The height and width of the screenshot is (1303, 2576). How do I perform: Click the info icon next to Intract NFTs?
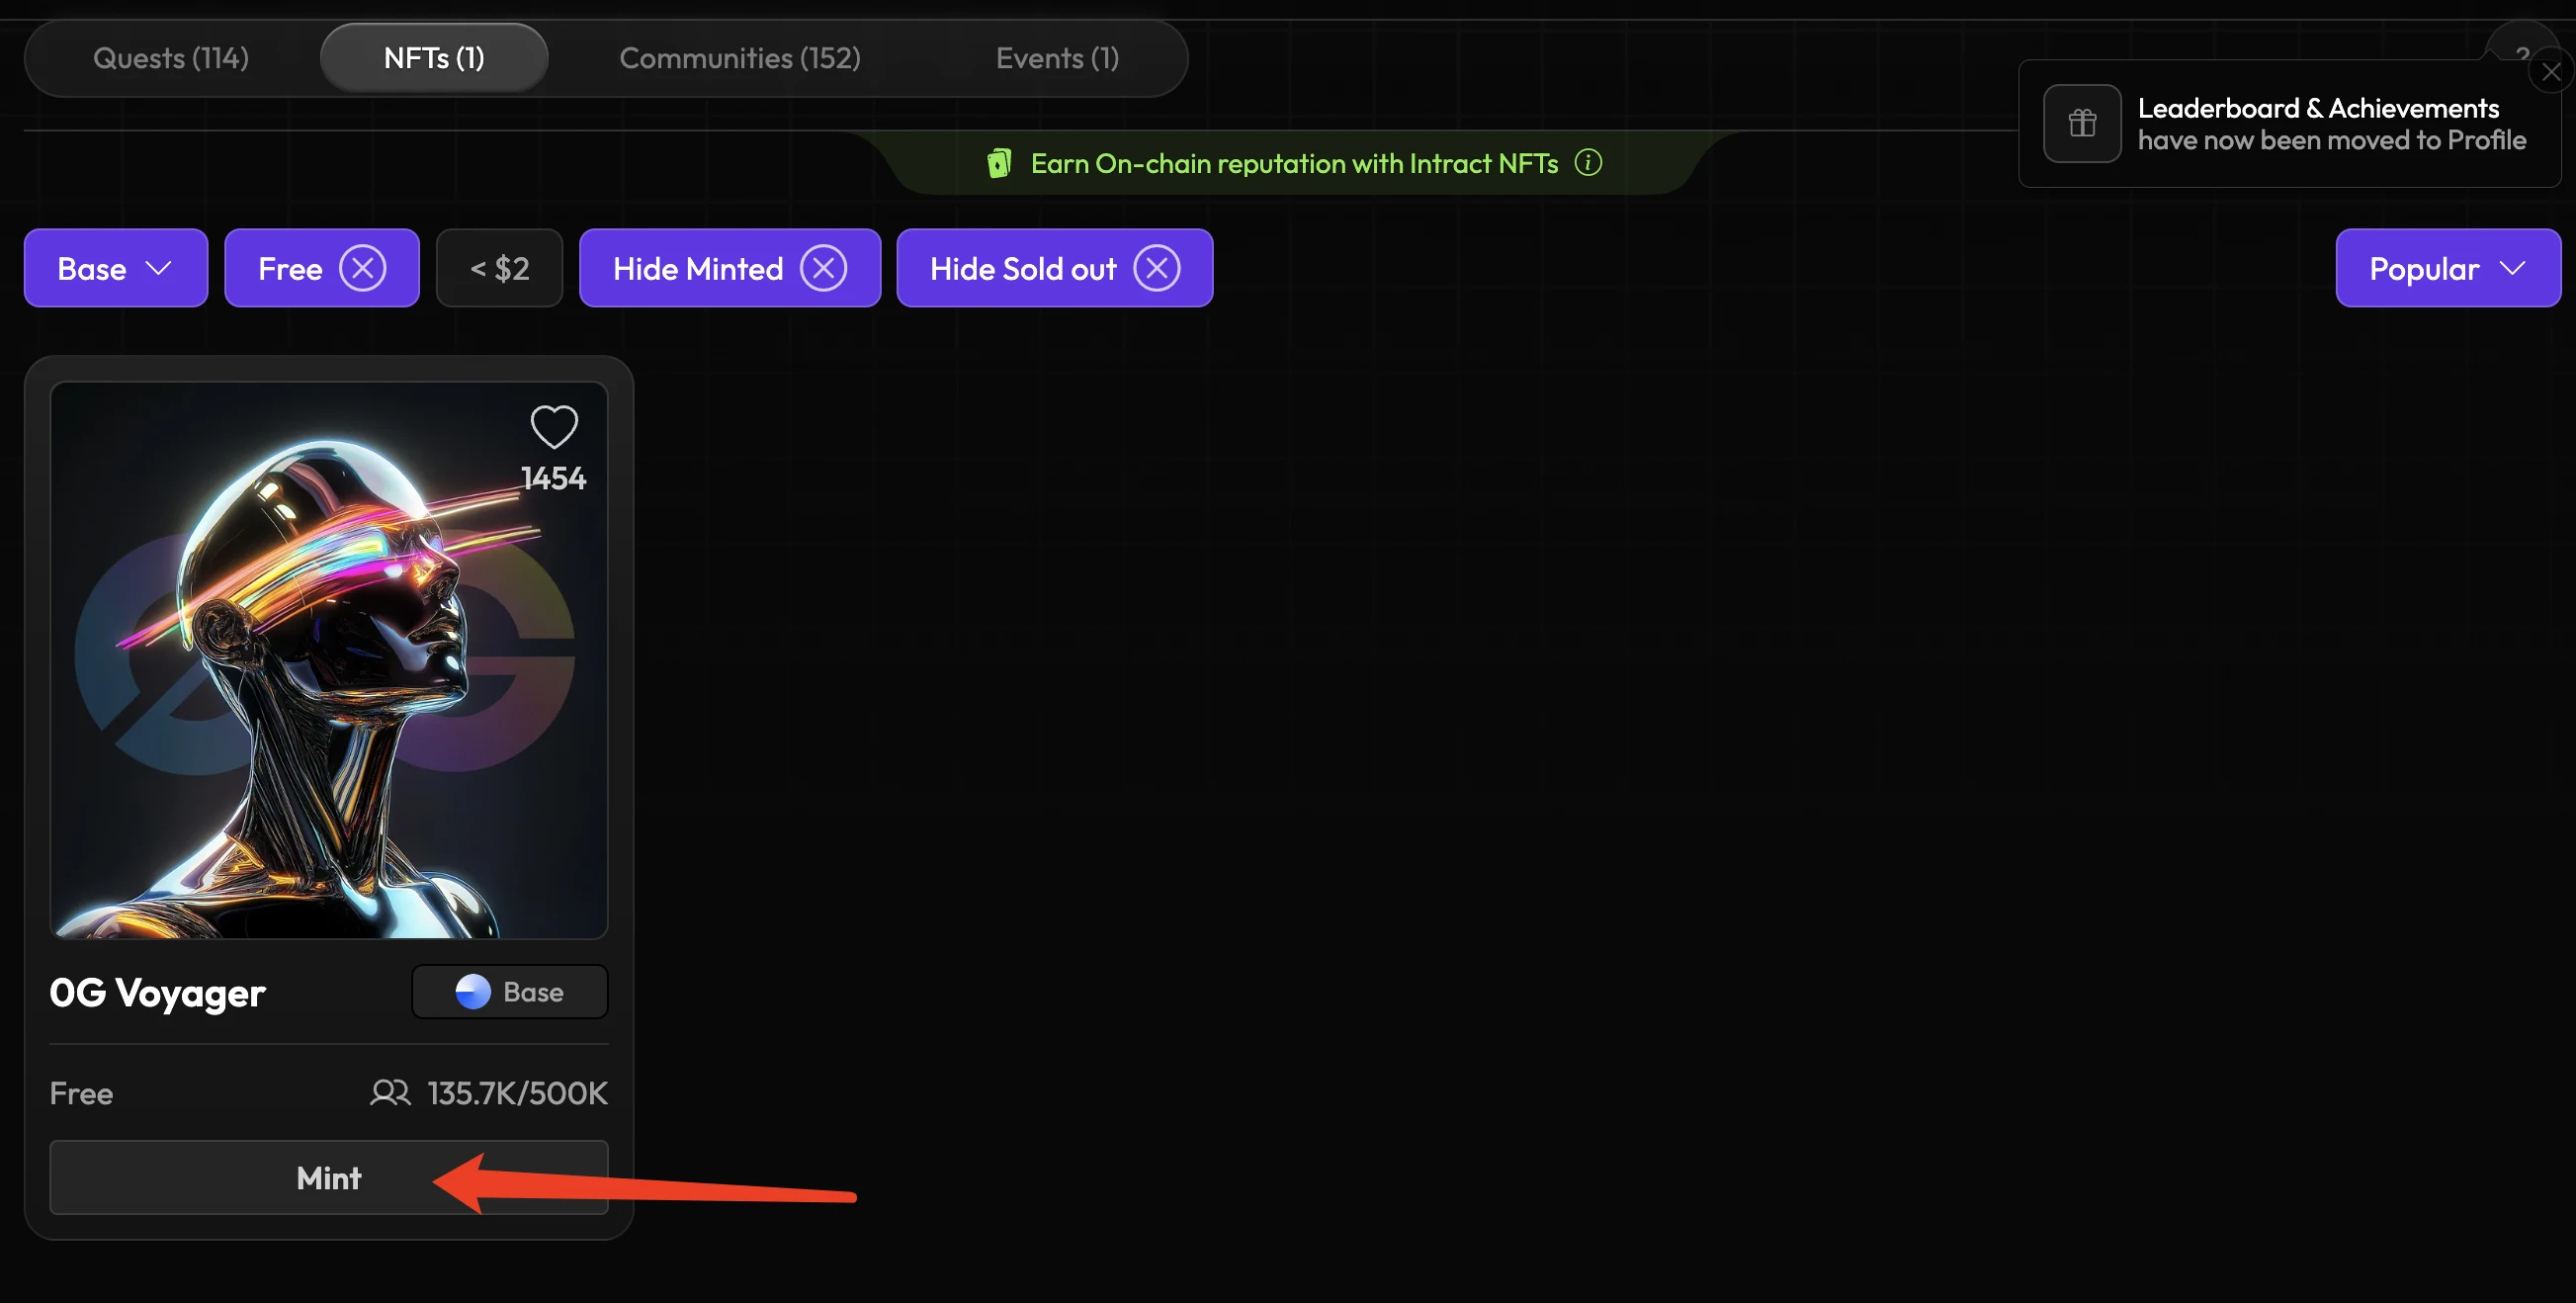click(x=1585, y=161)
